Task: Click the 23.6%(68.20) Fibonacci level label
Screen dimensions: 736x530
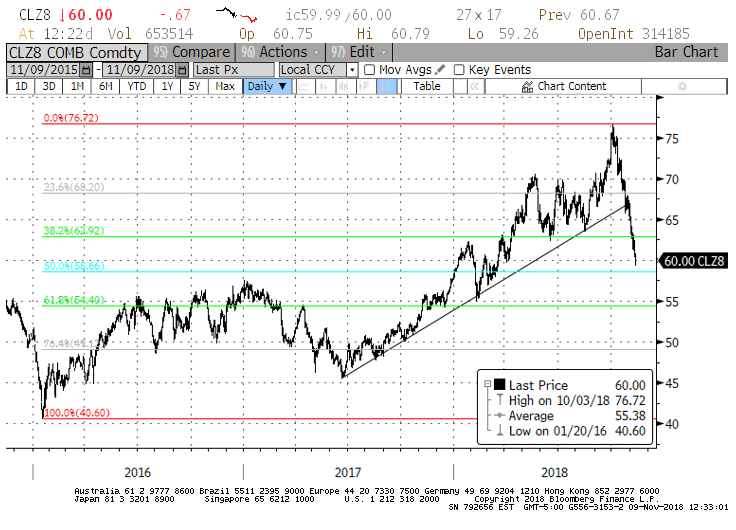Action: tap(74, 187)
